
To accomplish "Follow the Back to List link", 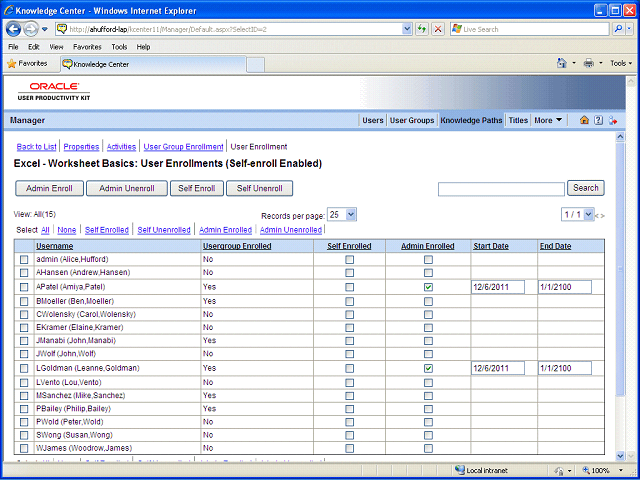I will pos(36,147).
